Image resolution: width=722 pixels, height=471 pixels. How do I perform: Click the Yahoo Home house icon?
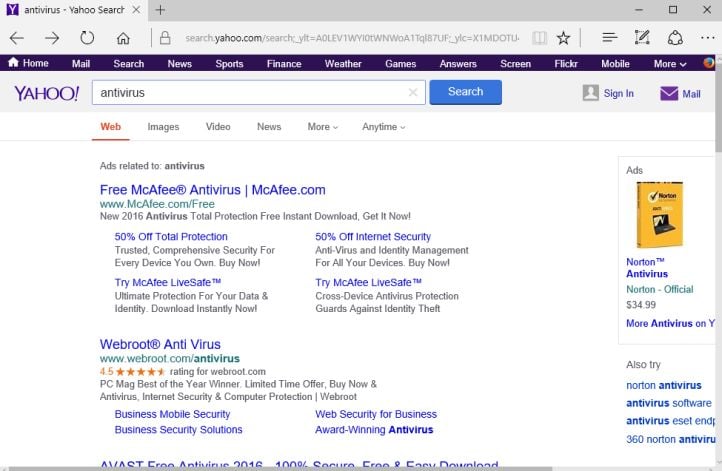click(x=13, y=63)
